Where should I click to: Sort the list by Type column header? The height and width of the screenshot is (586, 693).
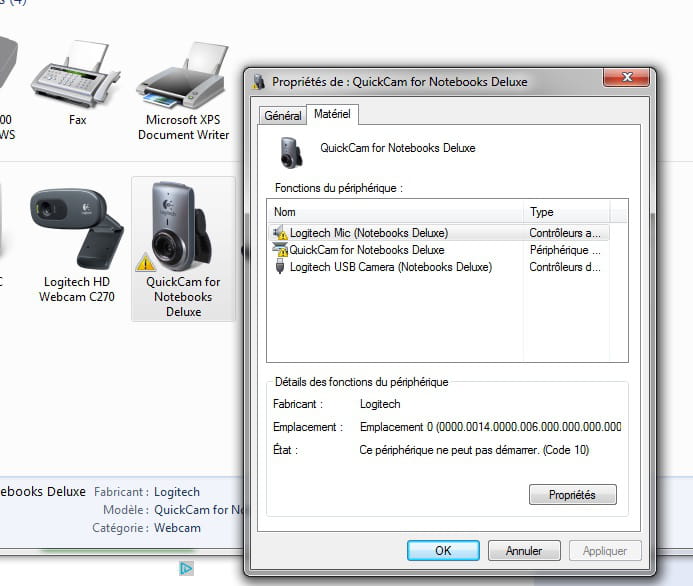point(567,212)
